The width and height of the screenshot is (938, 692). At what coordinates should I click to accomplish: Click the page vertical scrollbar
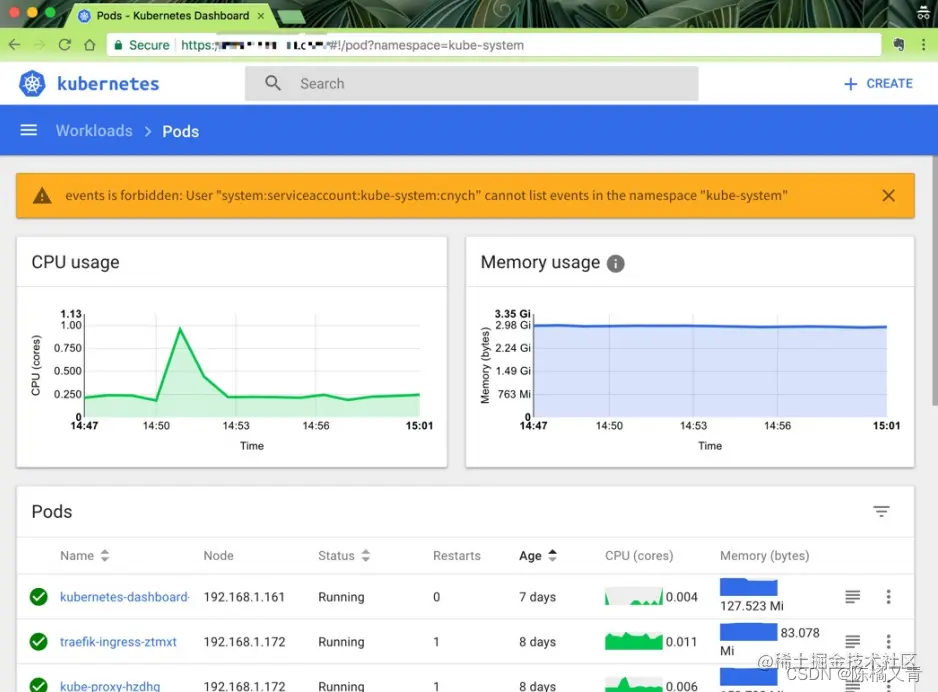point(934,281)
